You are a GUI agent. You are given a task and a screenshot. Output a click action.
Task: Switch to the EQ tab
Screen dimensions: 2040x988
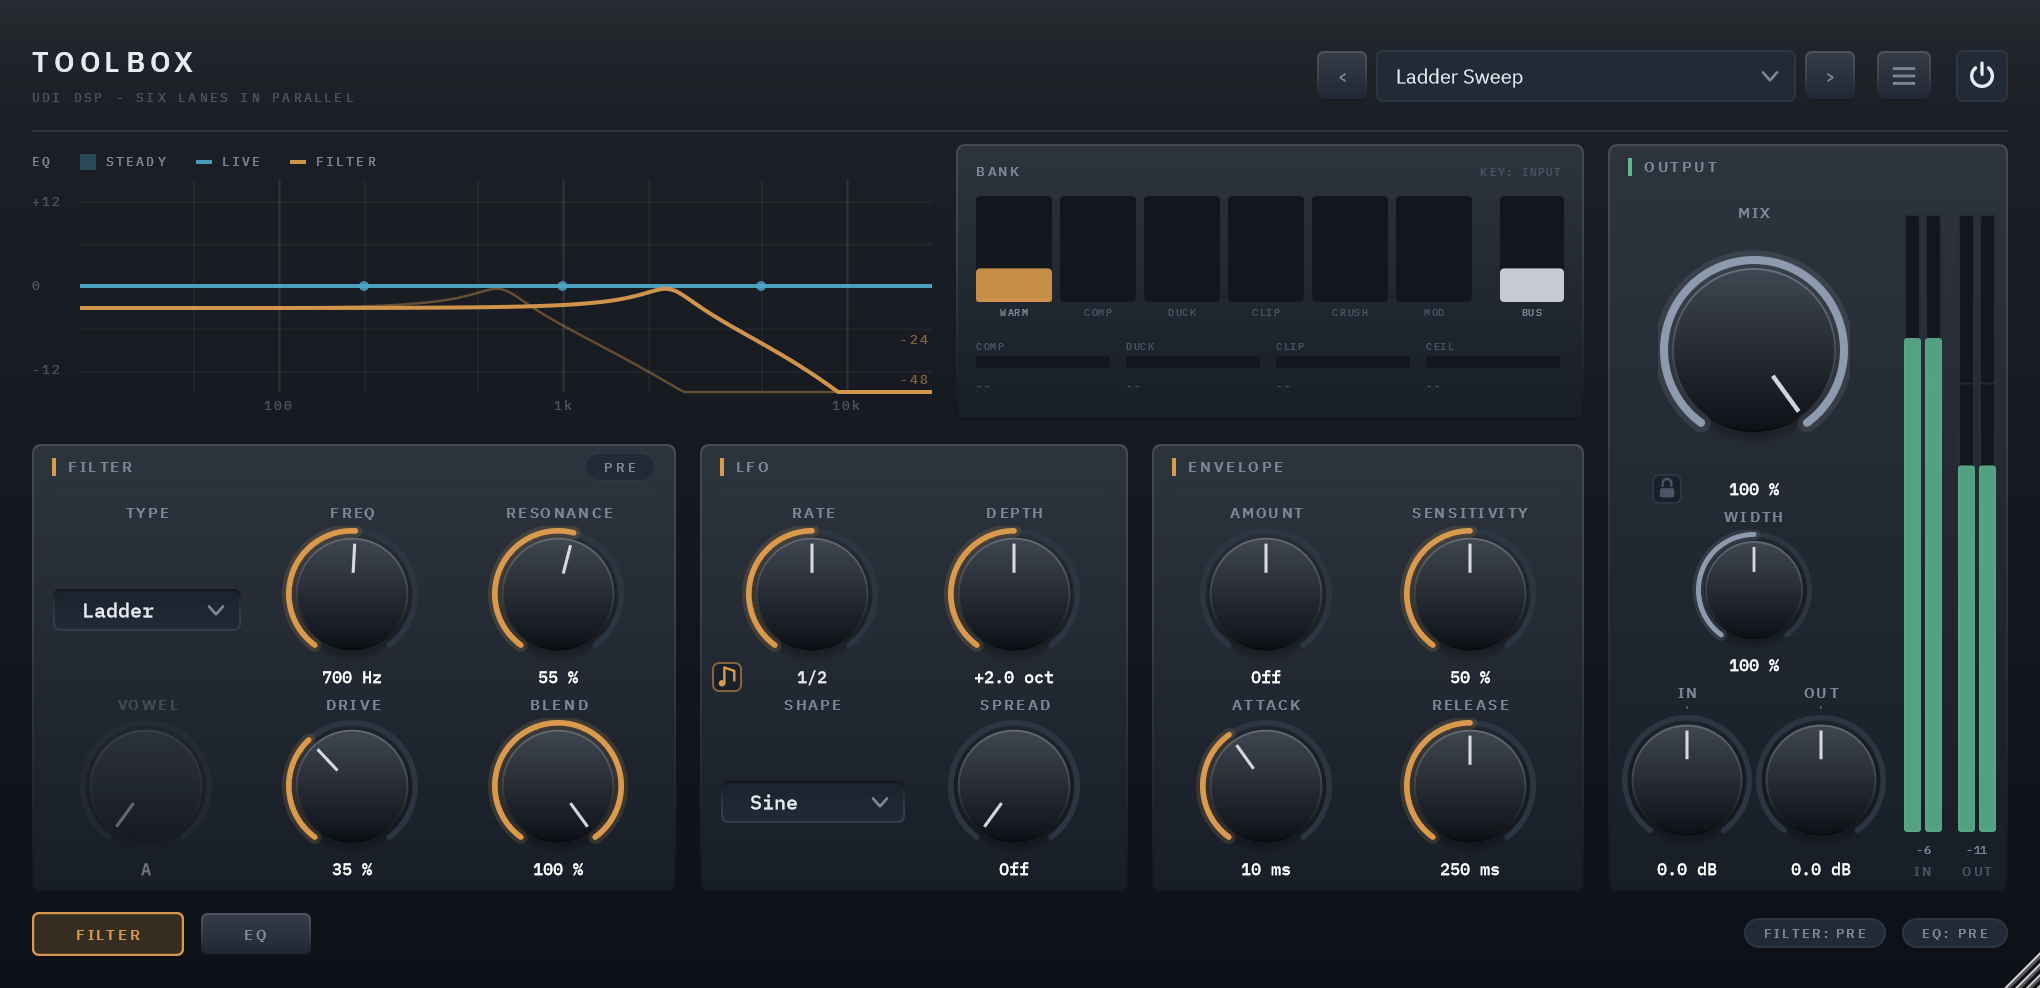coord(256,934)
